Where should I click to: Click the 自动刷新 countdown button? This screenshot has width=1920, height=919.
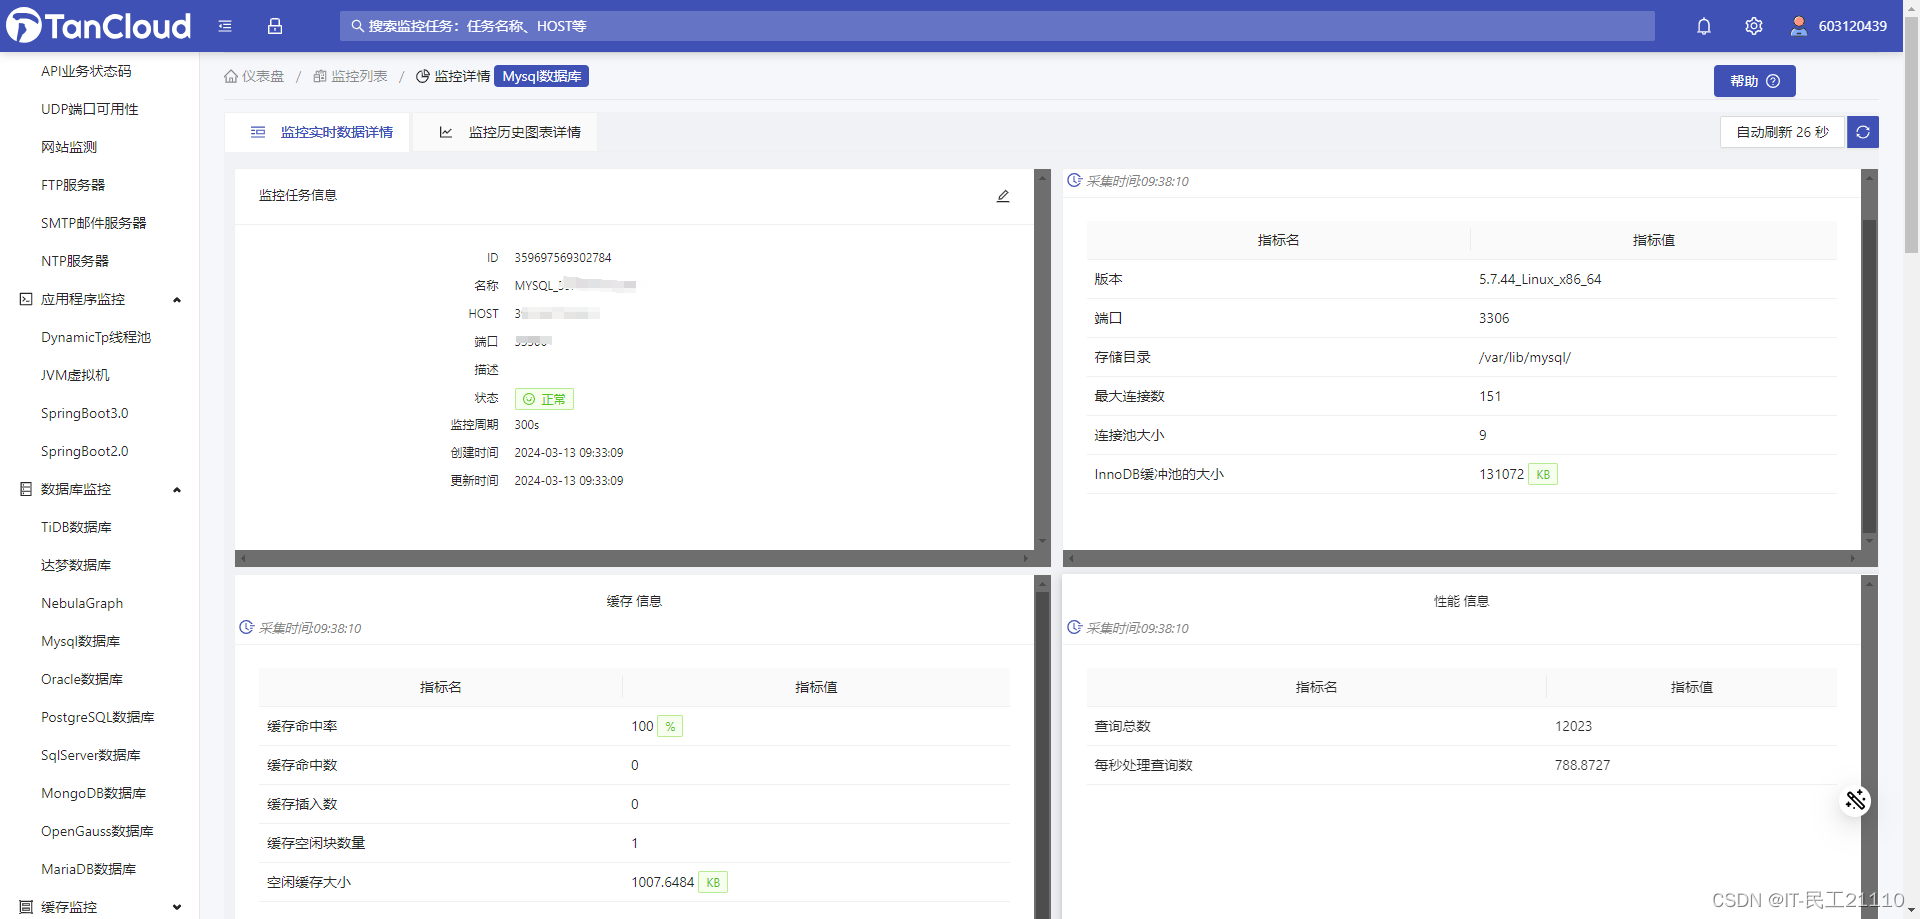tap(1782, 132)
